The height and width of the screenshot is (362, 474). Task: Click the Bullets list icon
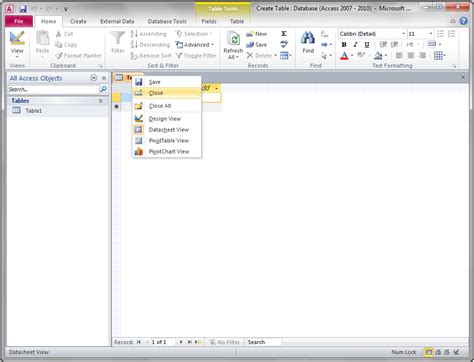pyautogui.click(x=440, y=34)
